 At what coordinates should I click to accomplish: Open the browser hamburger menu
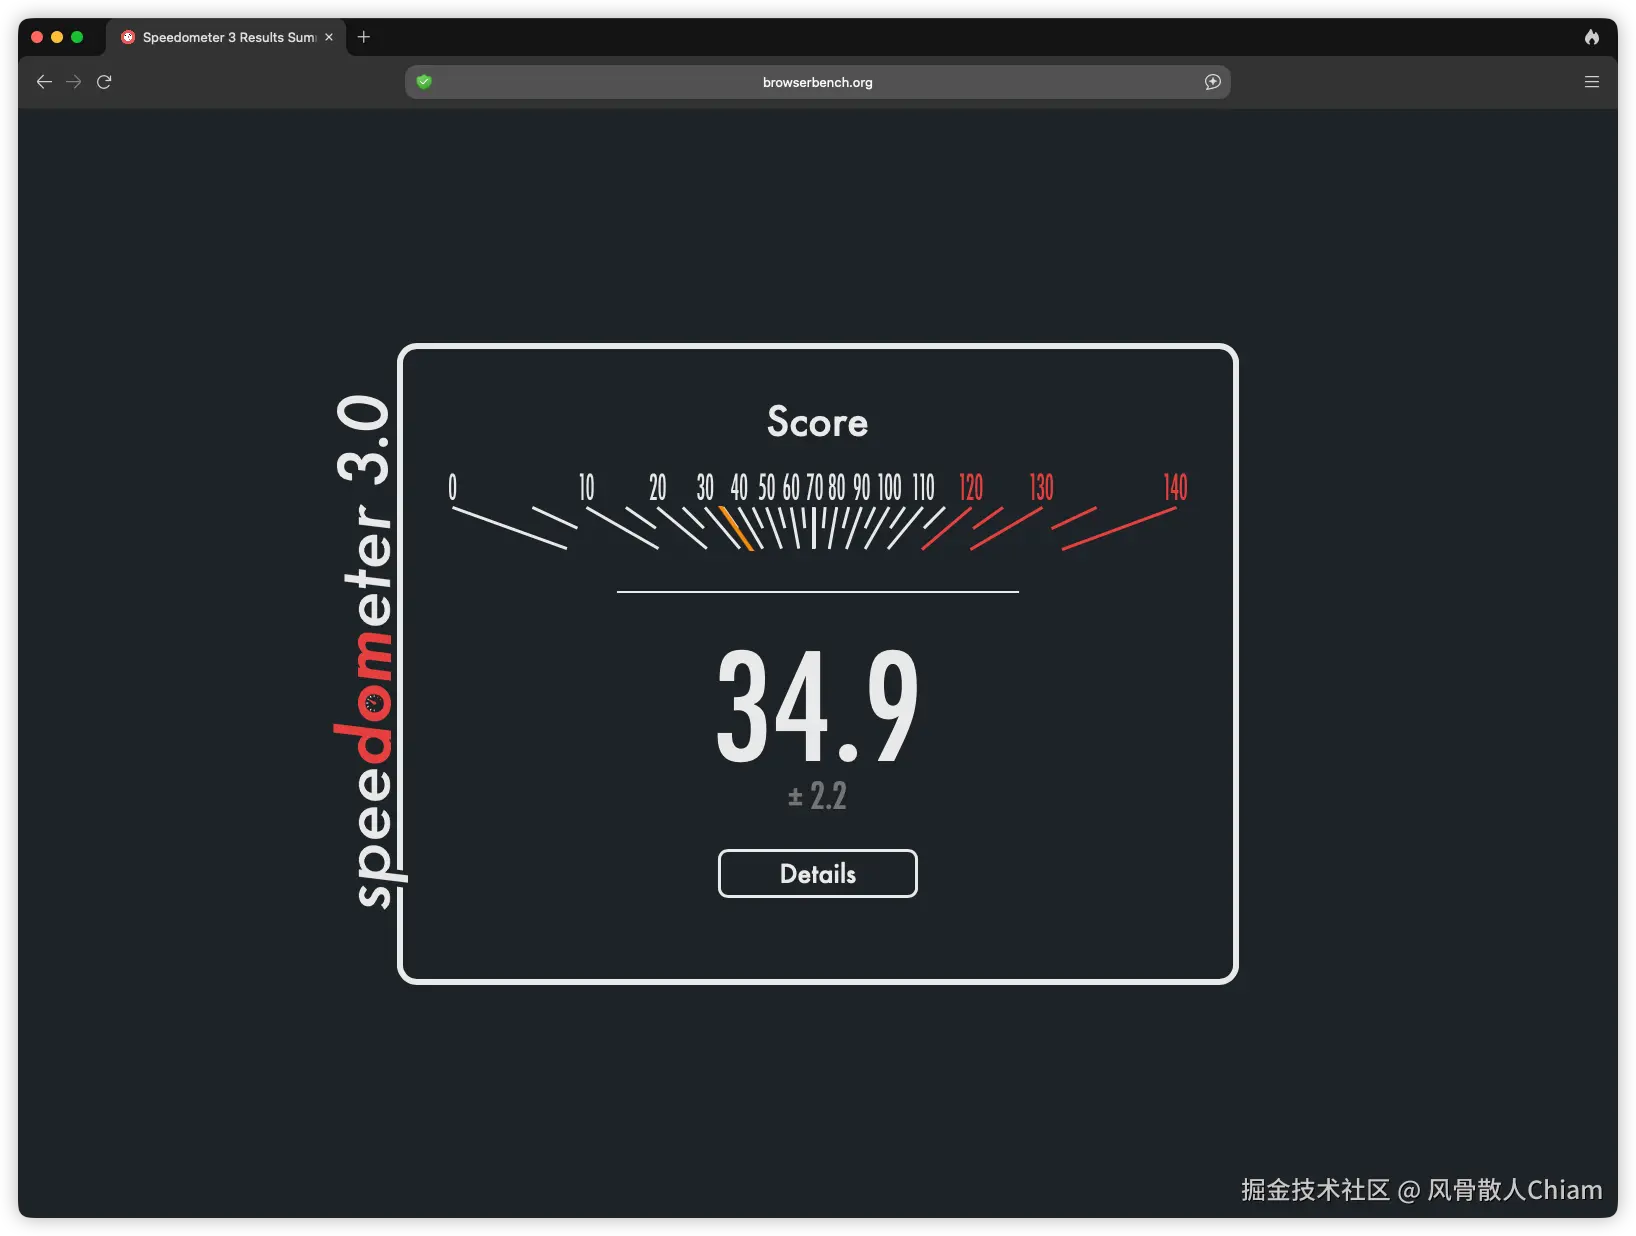click(1592, 82)
